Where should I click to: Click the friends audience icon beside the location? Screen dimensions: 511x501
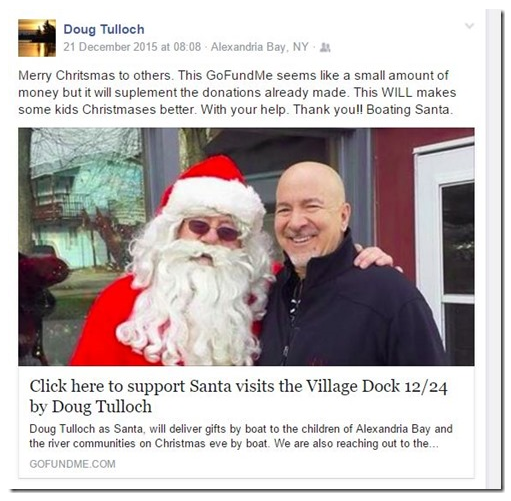[325, 48]
